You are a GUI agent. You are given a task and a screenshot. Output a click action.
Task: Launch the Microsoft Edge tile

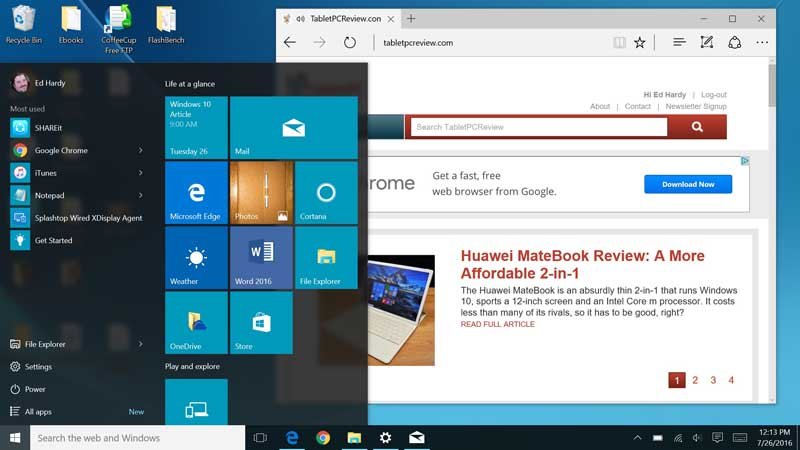click(196, 193)
